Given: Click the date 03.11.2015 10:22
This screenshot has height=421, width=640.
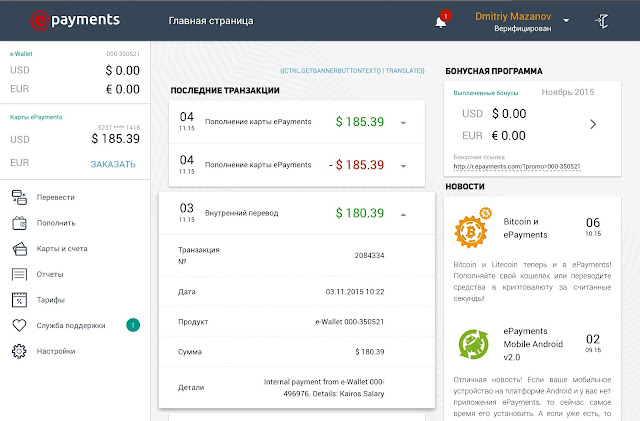Looking at the screenshot, I should coord(355,292).
